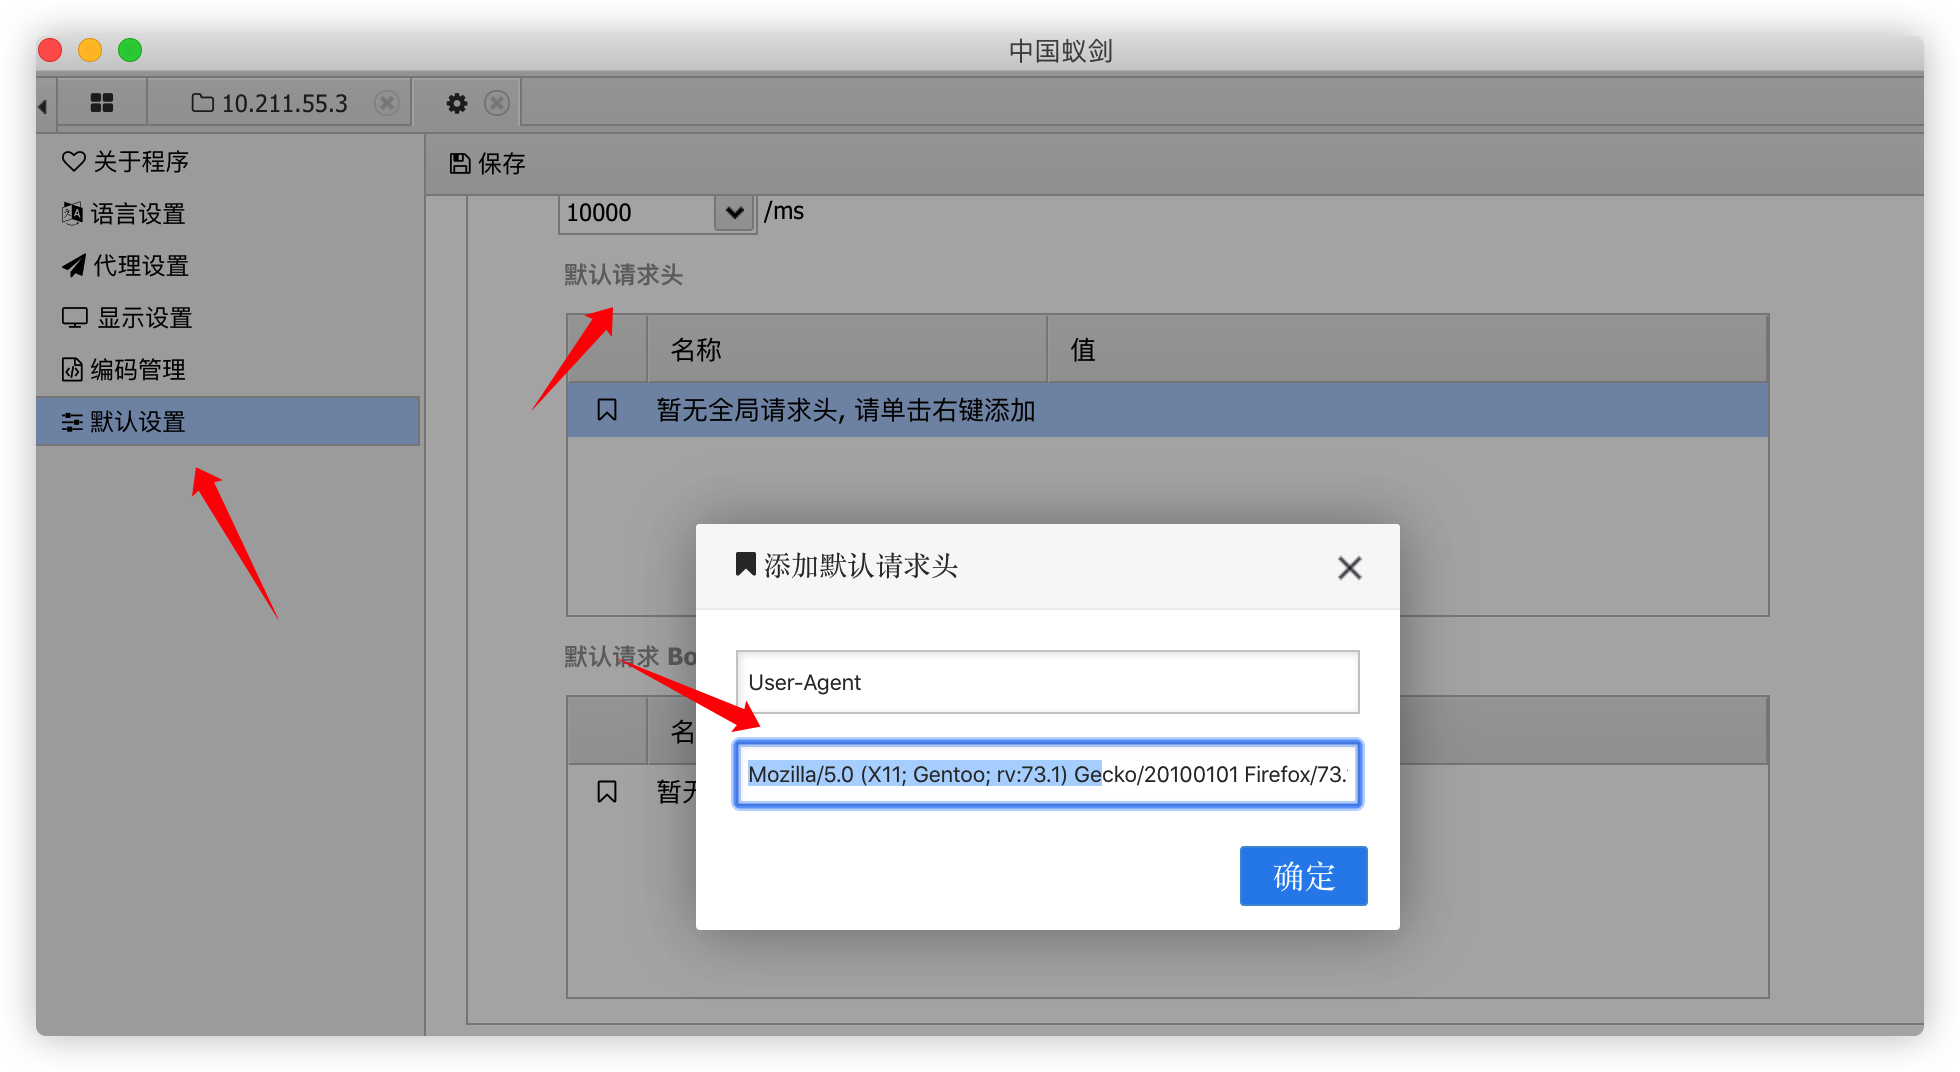Click the settings gear tab icon
Viewport: 1960px width, 1072px height.
pyautogui.click(x=457, y=103)
